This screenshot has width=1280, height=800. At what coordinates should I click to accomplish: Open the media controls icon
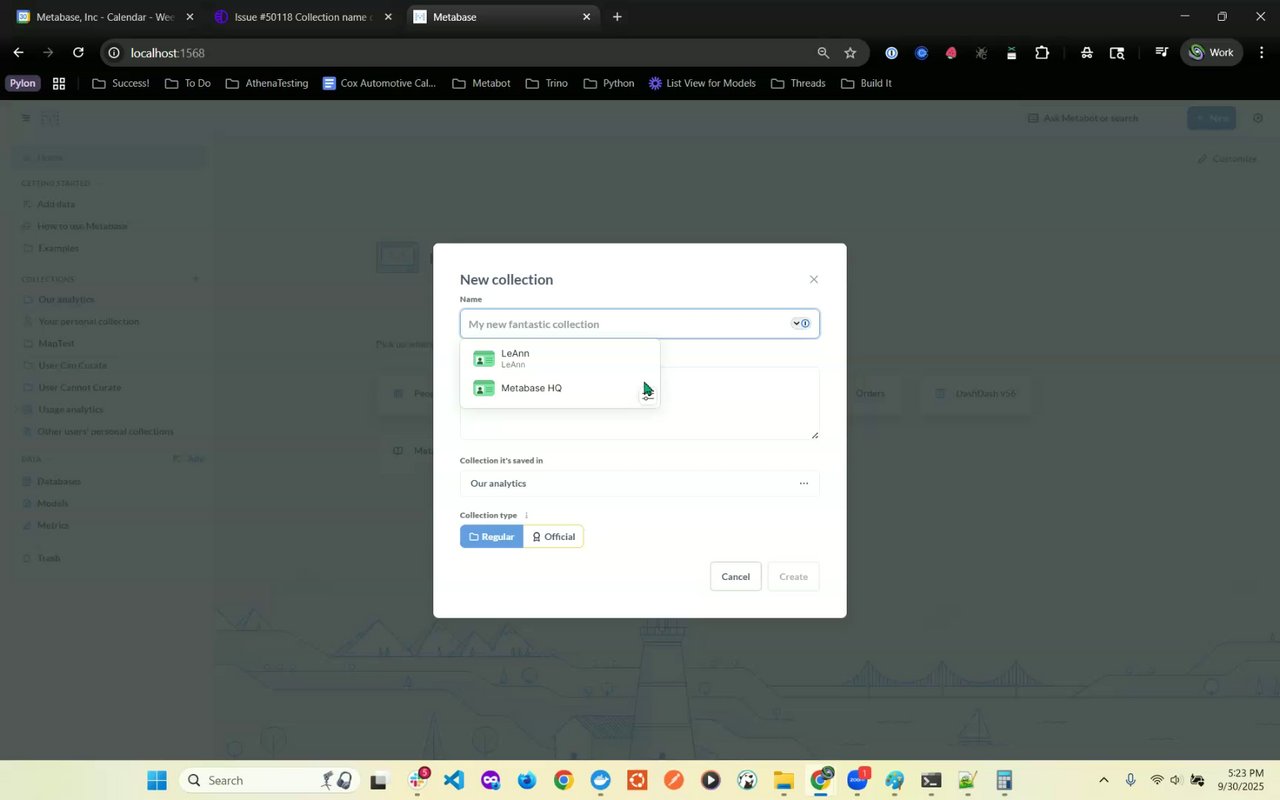tap(1161, 53)
